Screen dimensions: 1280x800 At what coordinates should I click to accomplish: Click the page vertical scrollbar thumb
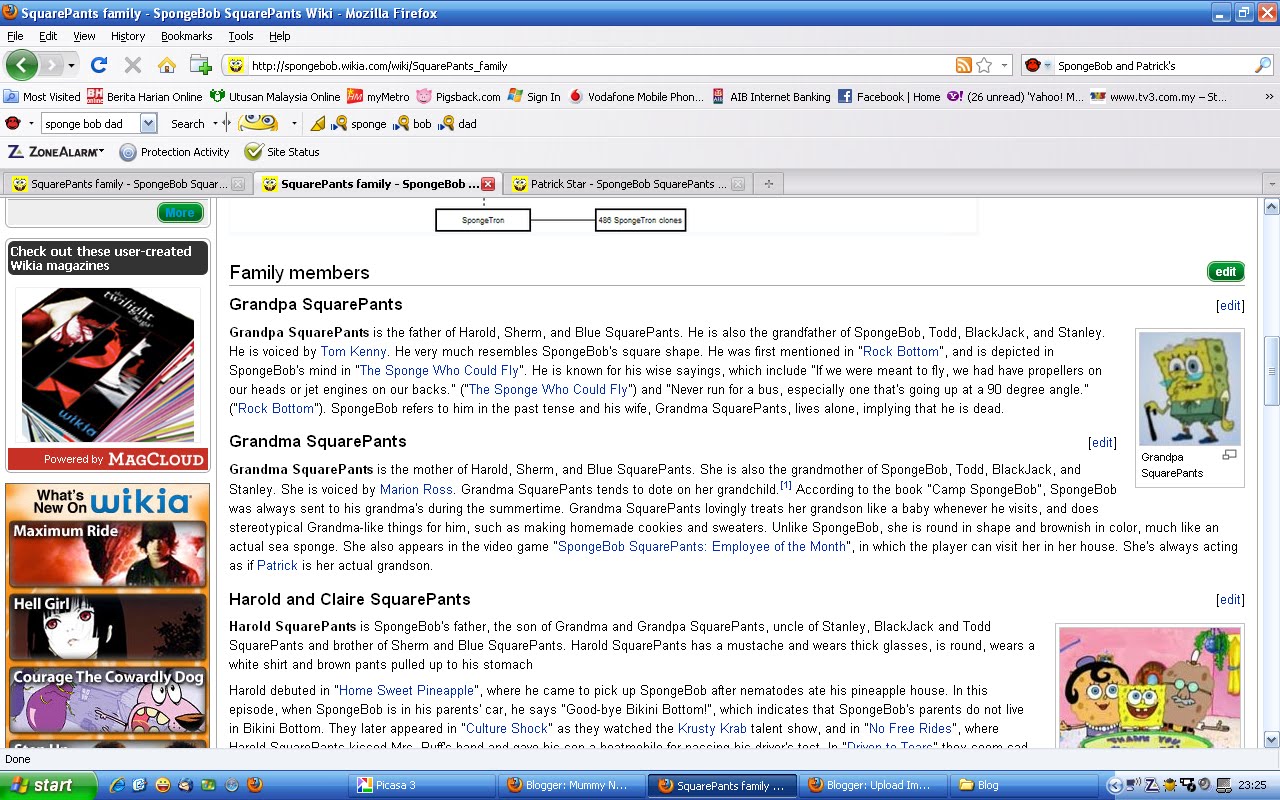[x=1271, y=371]
